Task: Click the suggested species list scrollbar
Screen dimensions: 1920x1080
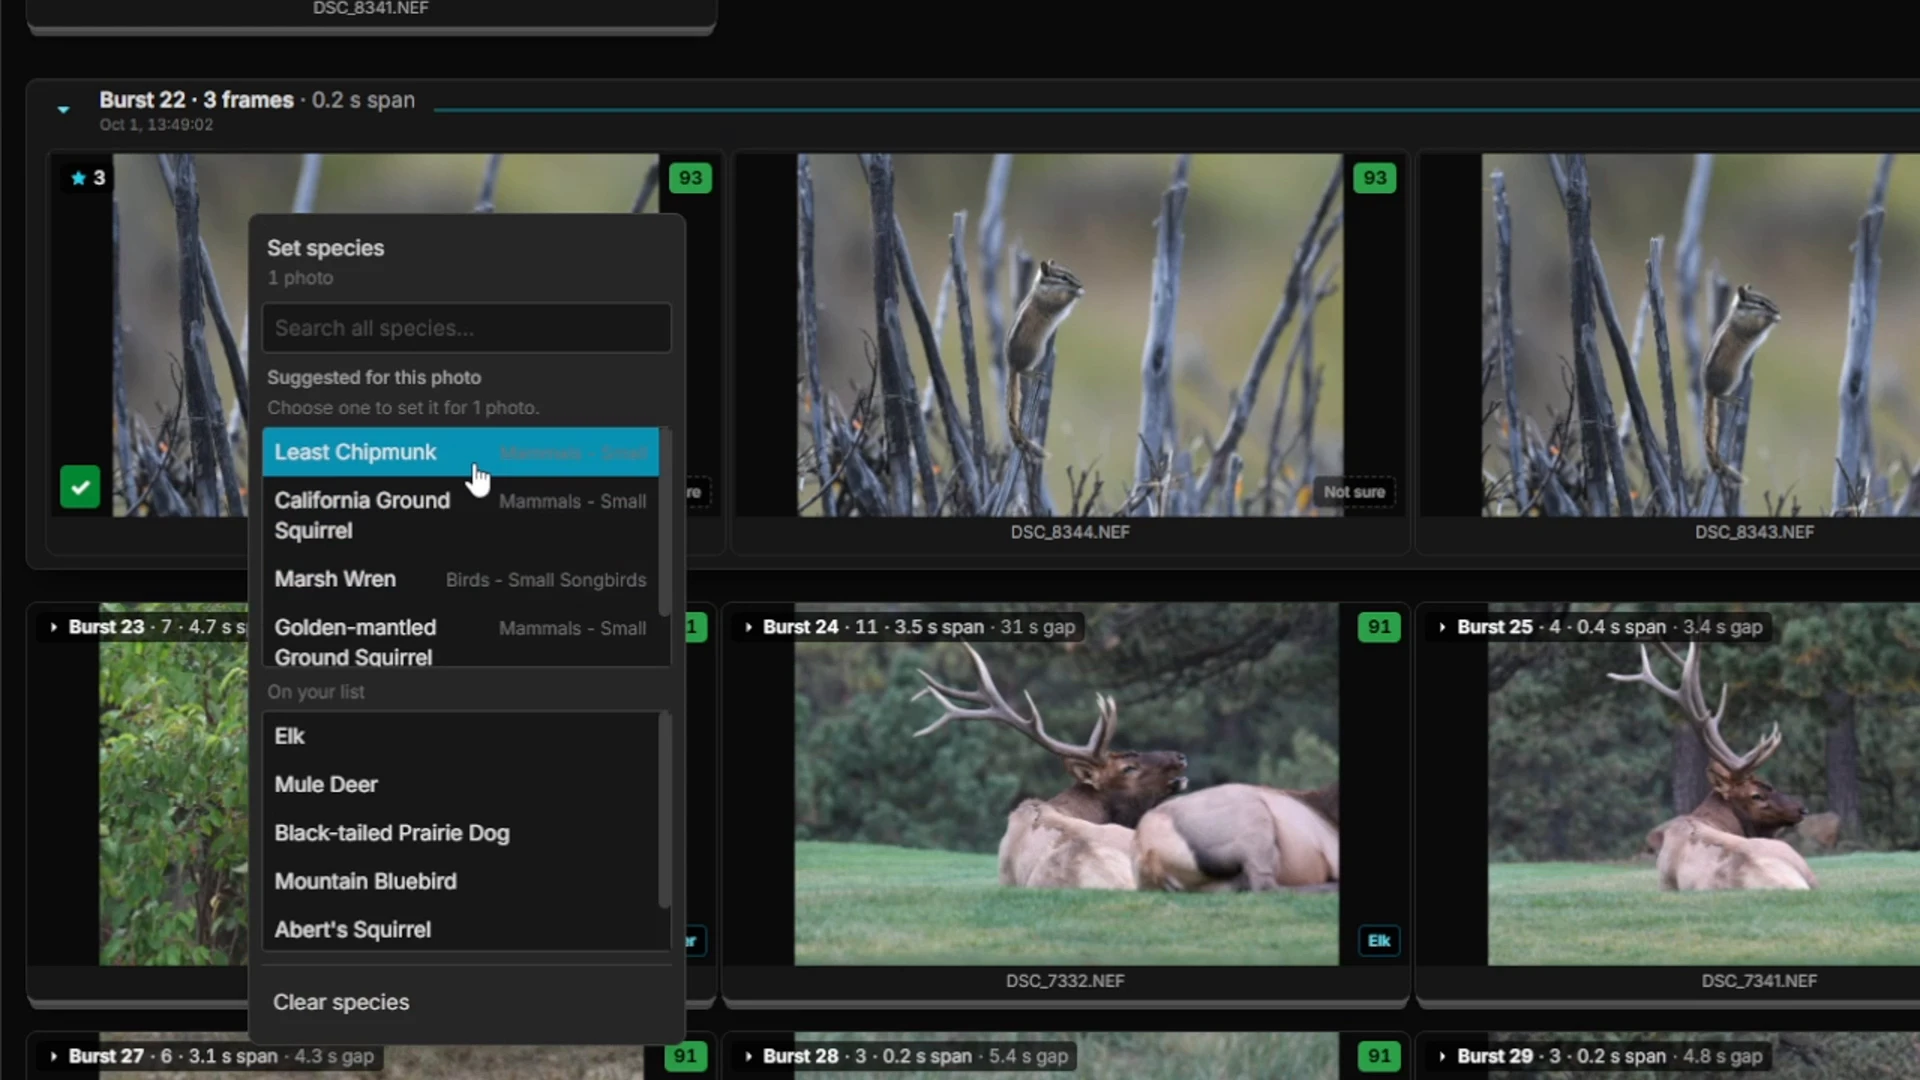Action: (x=664, y=522)
